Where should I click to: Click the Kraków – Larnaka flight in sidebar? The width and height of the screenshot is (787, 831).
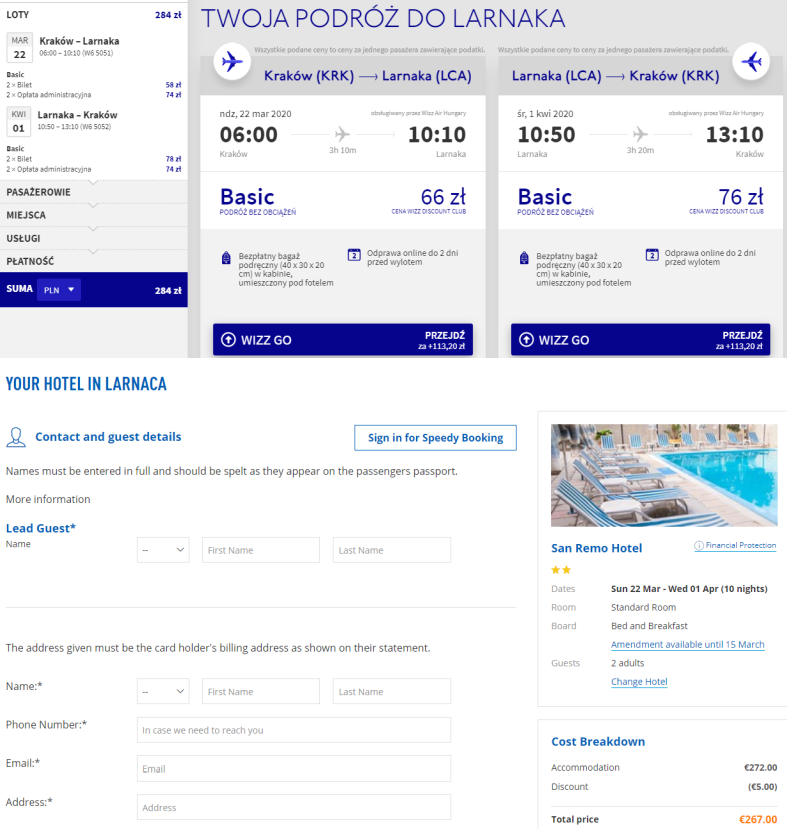click(x=79, y=41)
